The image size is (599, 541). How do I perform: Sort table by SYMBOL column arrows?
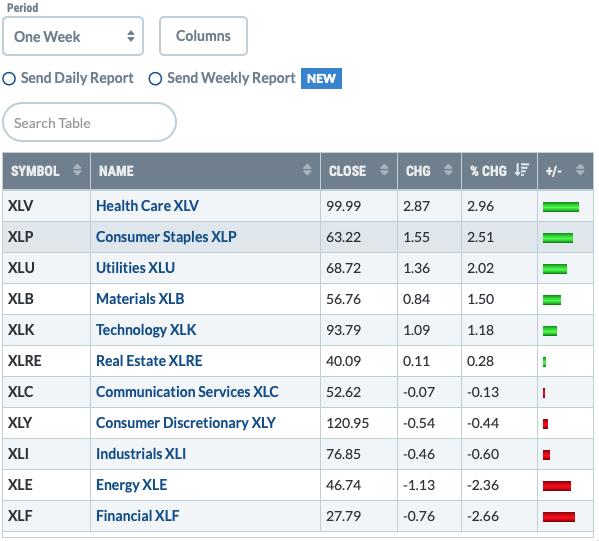tap(77, 170)
